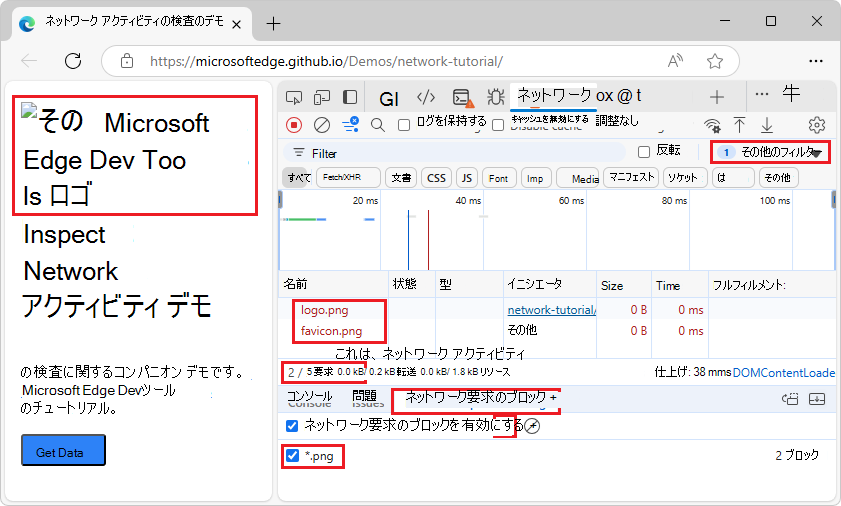Click browser refresh button
Screen dimensions: 841x506
(73, 61)
